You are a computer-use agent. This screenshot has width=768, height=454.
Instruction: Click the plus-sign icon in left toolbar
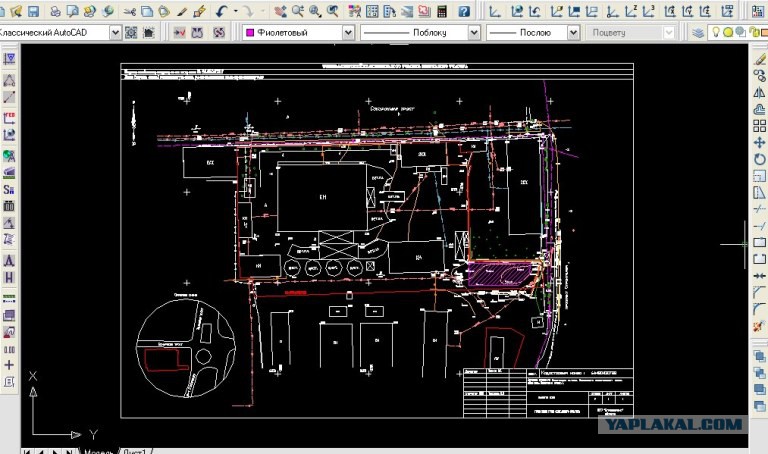[x=9, y=365]
